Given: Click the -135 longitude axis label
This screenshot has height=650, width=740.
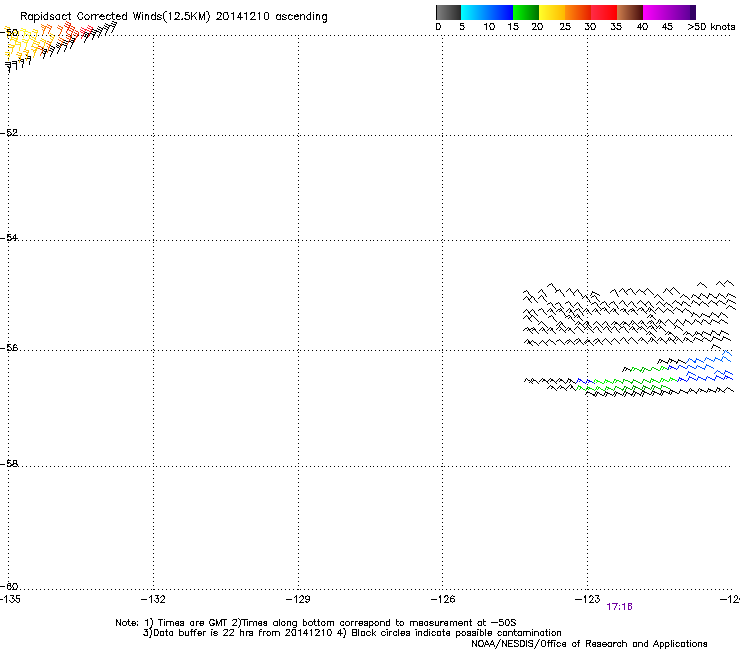Looking at the screenshot, I should [x=10, y=599].
